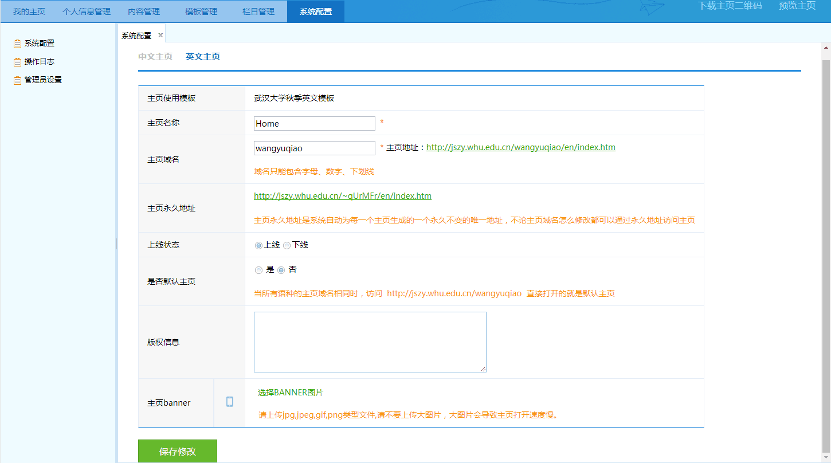
Task: Focus the 主页域名 field containing wangyuqiao
Action: [x=315, y=148]
